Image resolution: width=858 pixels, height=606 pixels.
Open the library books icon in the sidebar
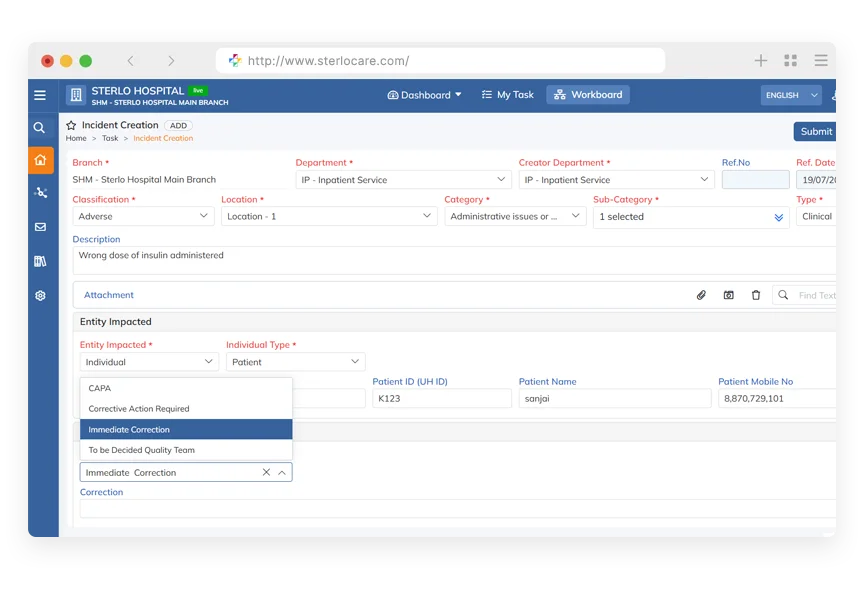click(x=40, y=261)
